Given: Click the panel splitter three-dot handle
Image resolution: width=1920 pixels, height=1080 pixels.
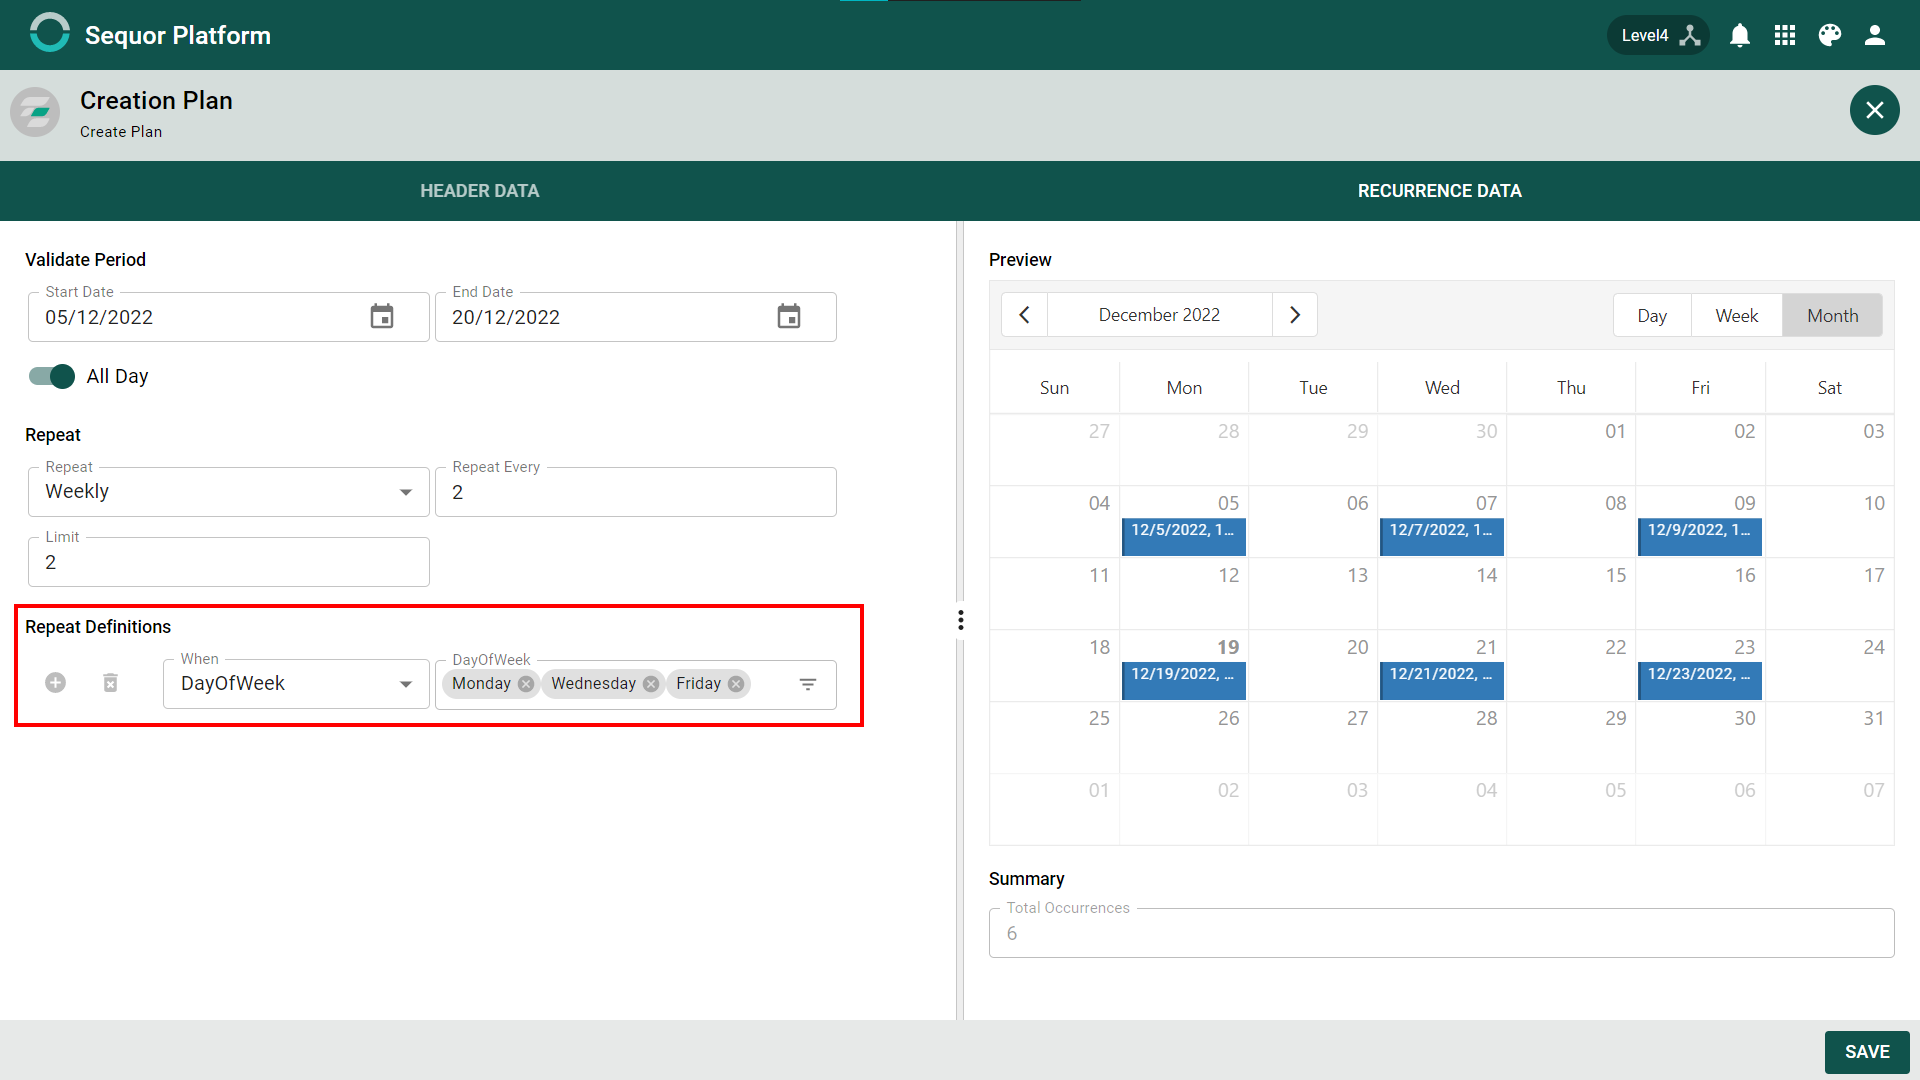Looking at the screenshot, I should 961,621.
